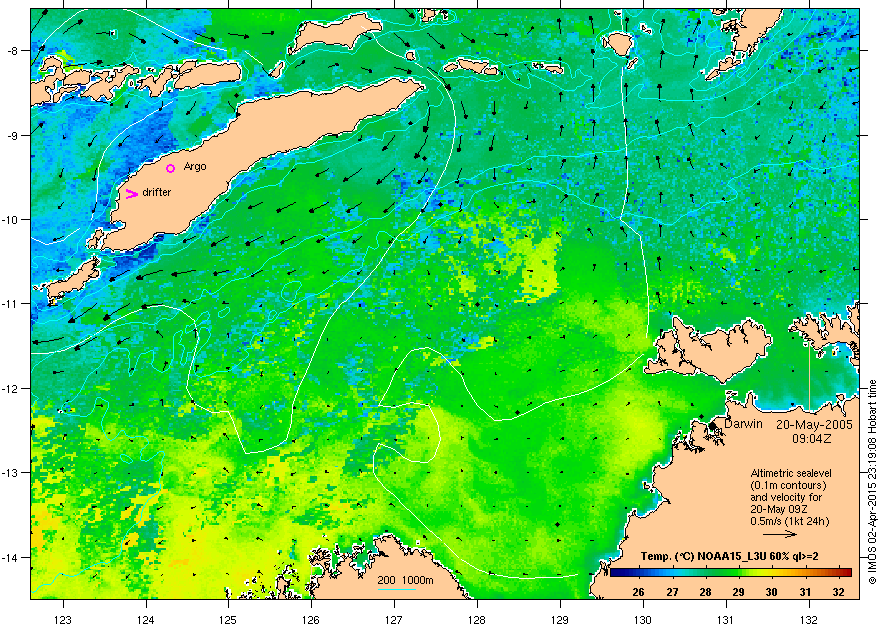Image resolution: width=880 pixels, height=630 pixels.
Task: Click the "0.5m/s (1kt 24h)" legend text
Action: coord(790,521)
